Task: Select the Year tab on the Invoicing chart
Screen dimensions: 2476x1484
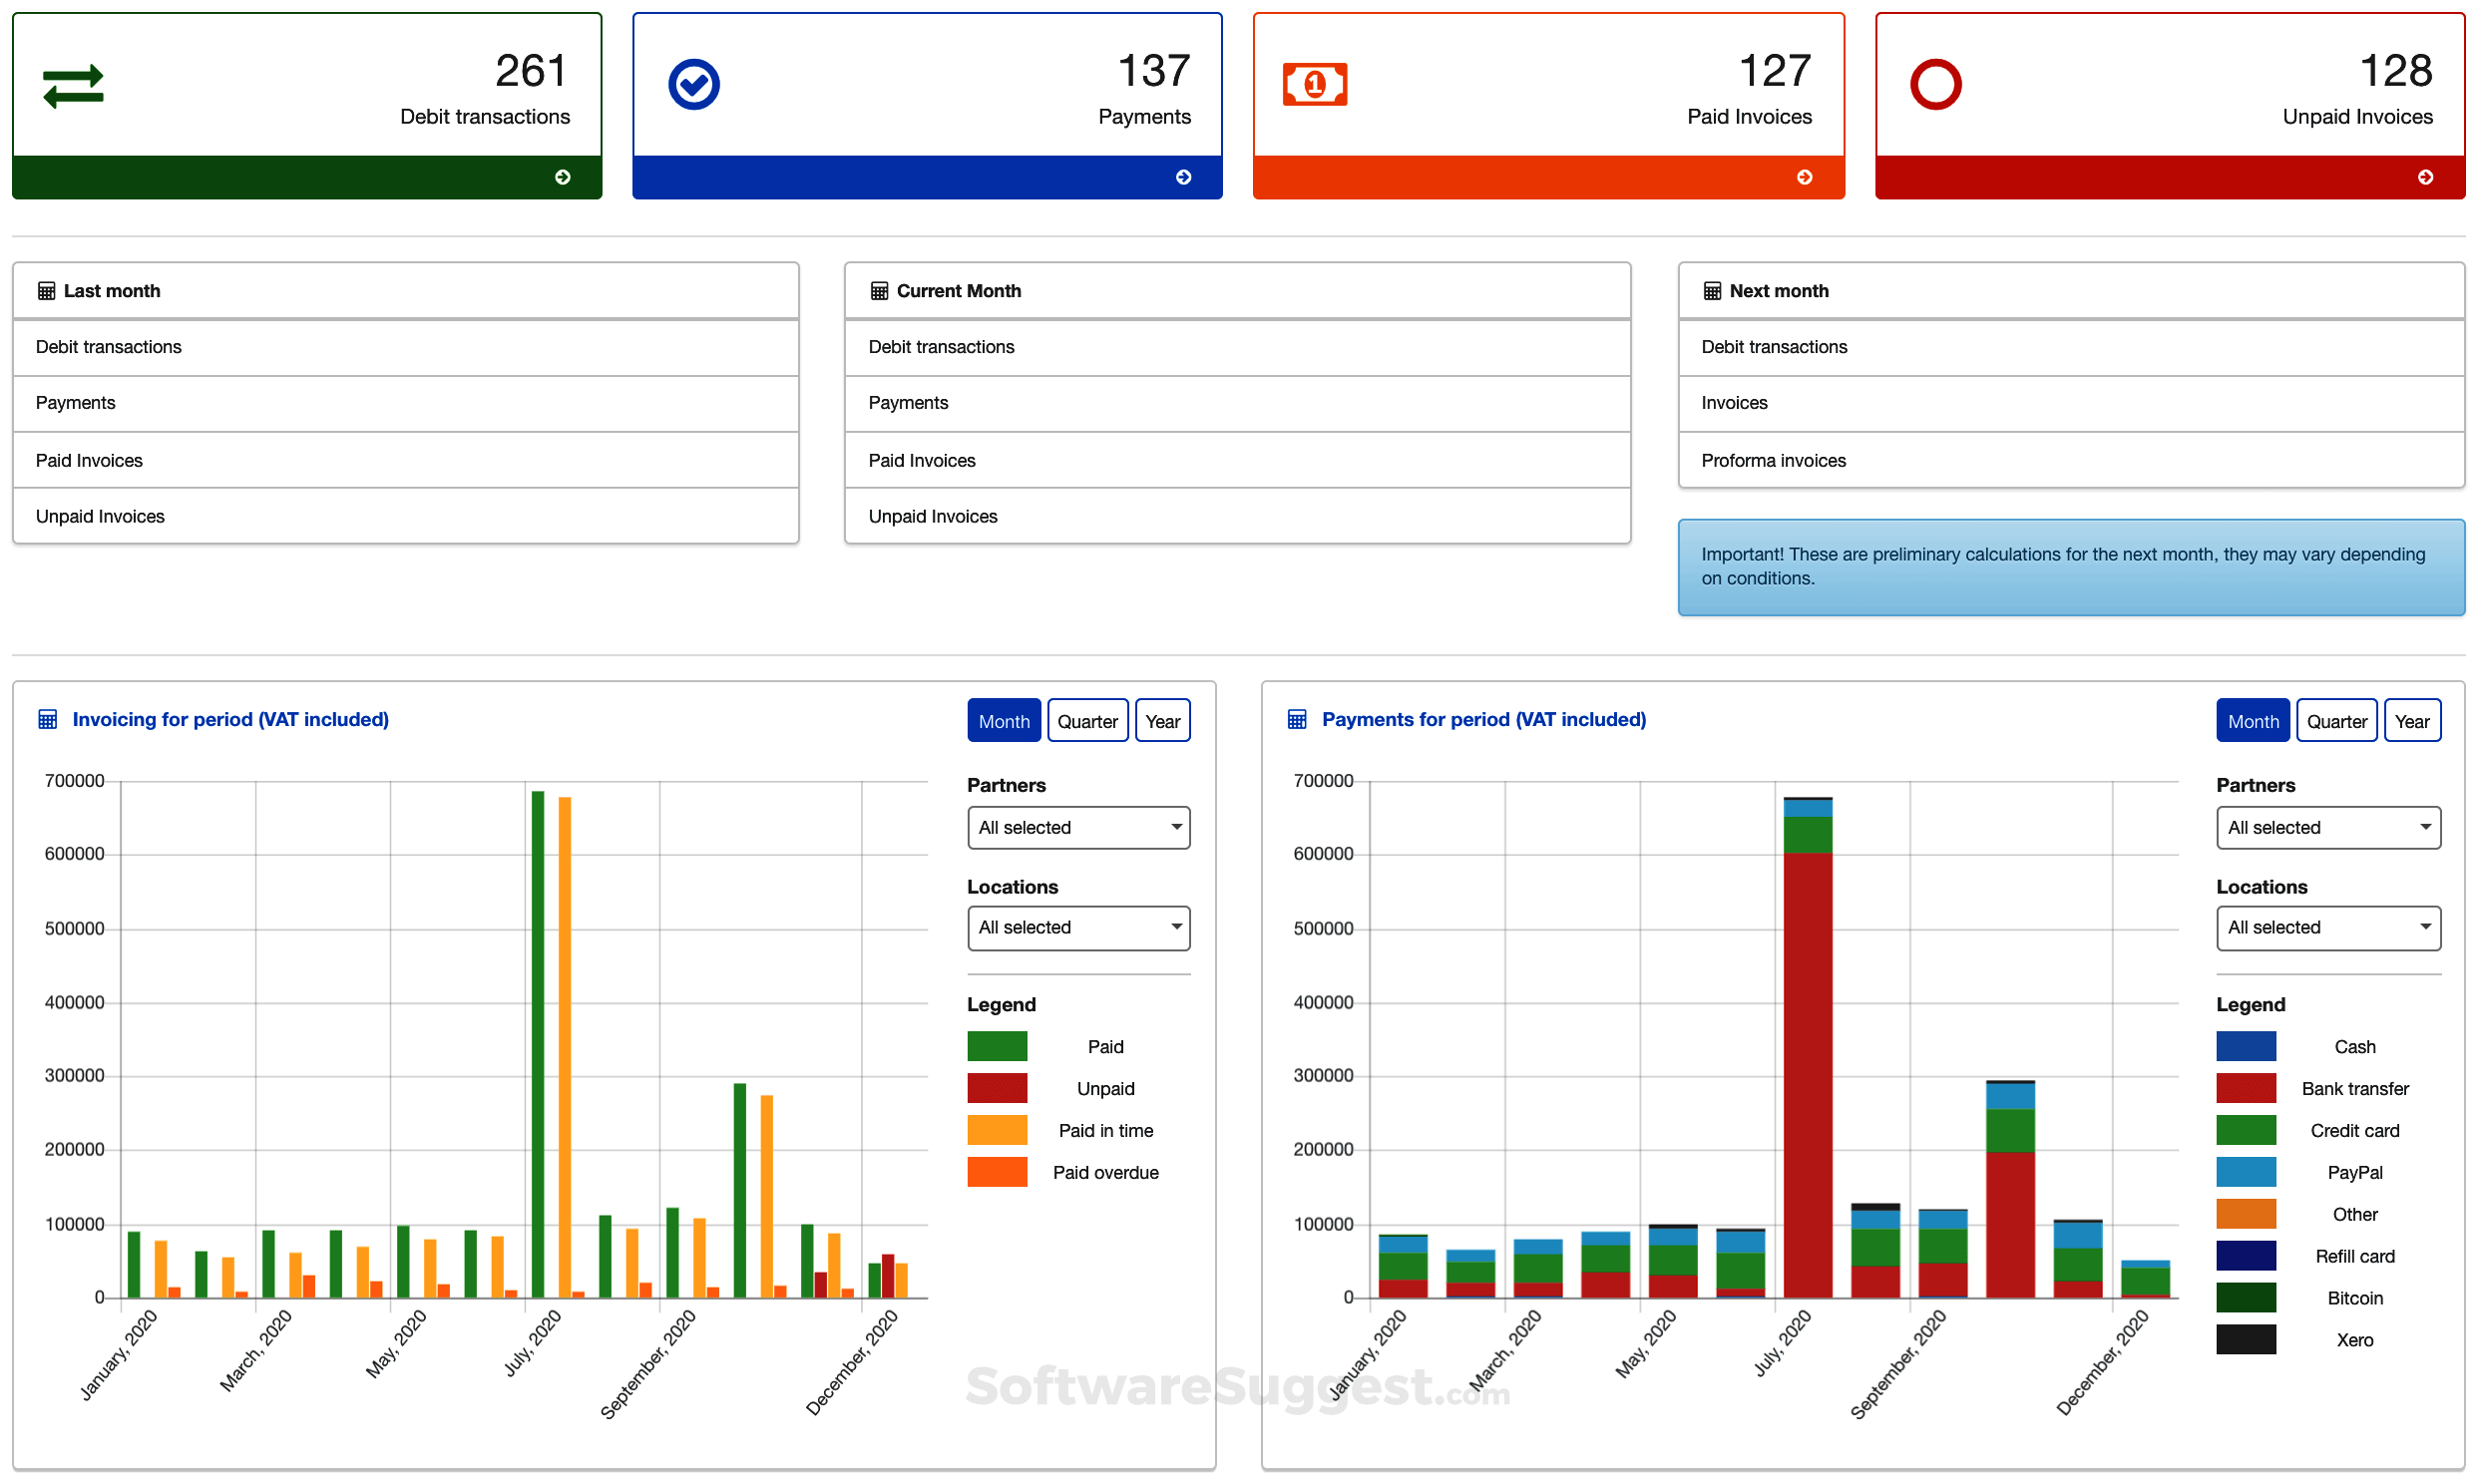Action: pyautogui.click(x=1163, y=720)
